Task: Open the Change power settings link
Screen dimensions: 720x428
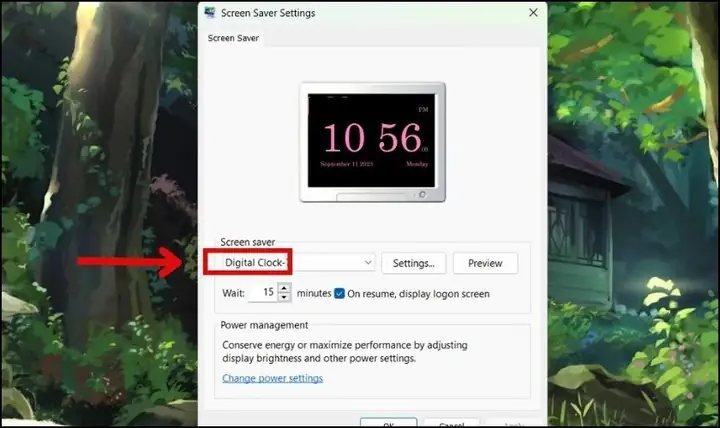Action: (x=272, y=378)
